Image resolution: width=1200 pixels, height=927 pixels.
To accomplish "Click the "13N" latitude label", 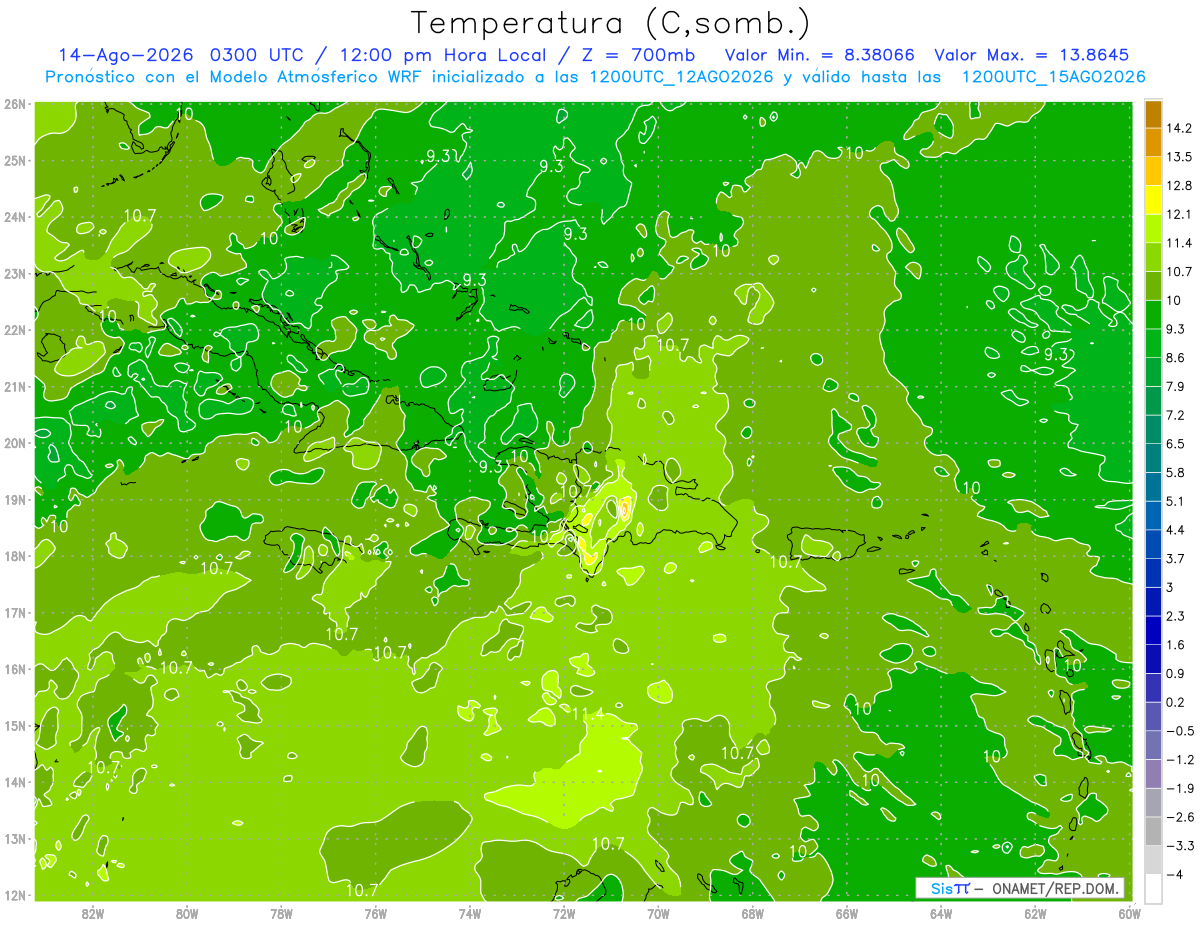I will [x=17, y=838].
